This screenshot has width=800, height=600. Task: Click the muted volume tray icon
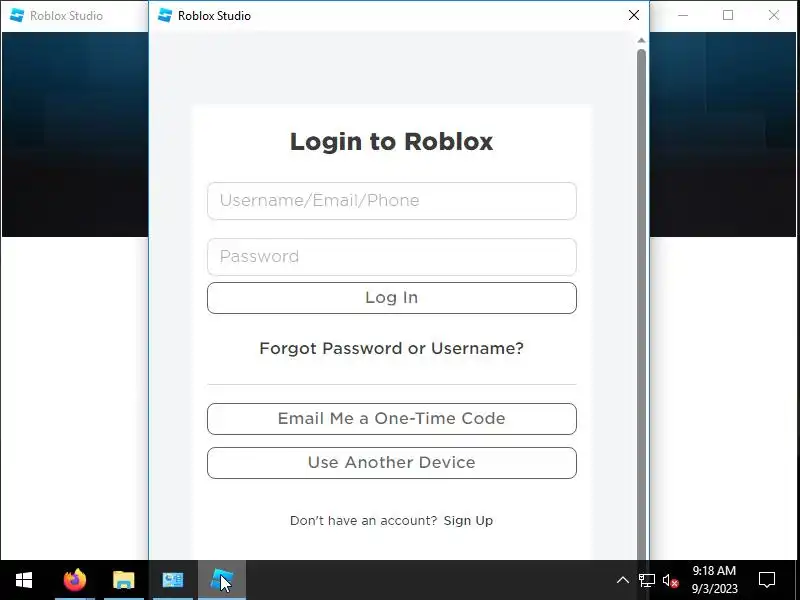[670, 580]
